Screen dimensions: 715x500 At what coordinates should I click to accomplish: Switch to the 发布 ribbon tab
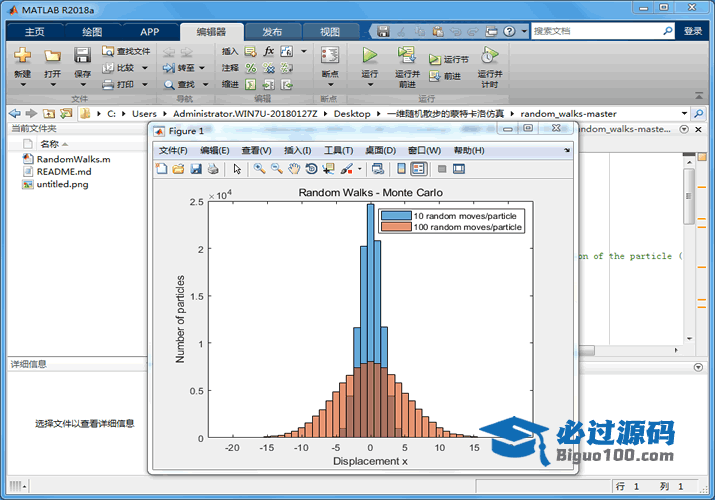(x=272, y=31)
